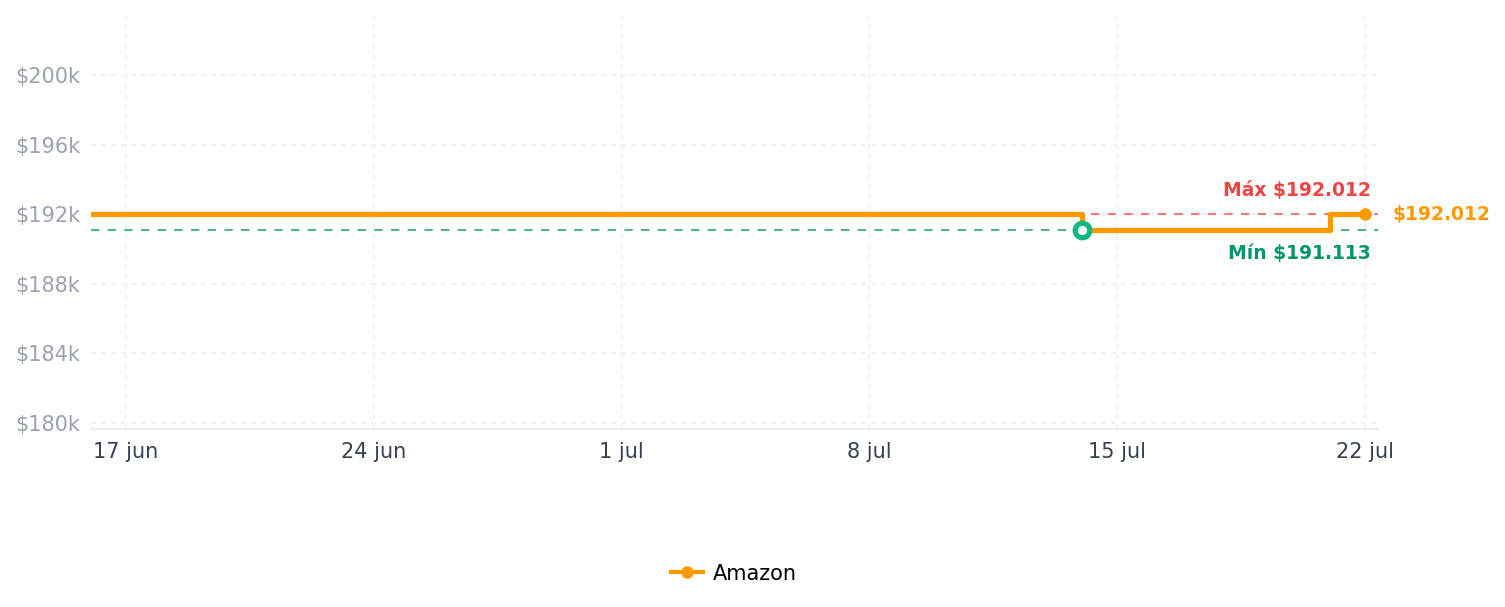Click the 8 jul date tick label
1505x607 pixels.
click(x=869, y=452)
